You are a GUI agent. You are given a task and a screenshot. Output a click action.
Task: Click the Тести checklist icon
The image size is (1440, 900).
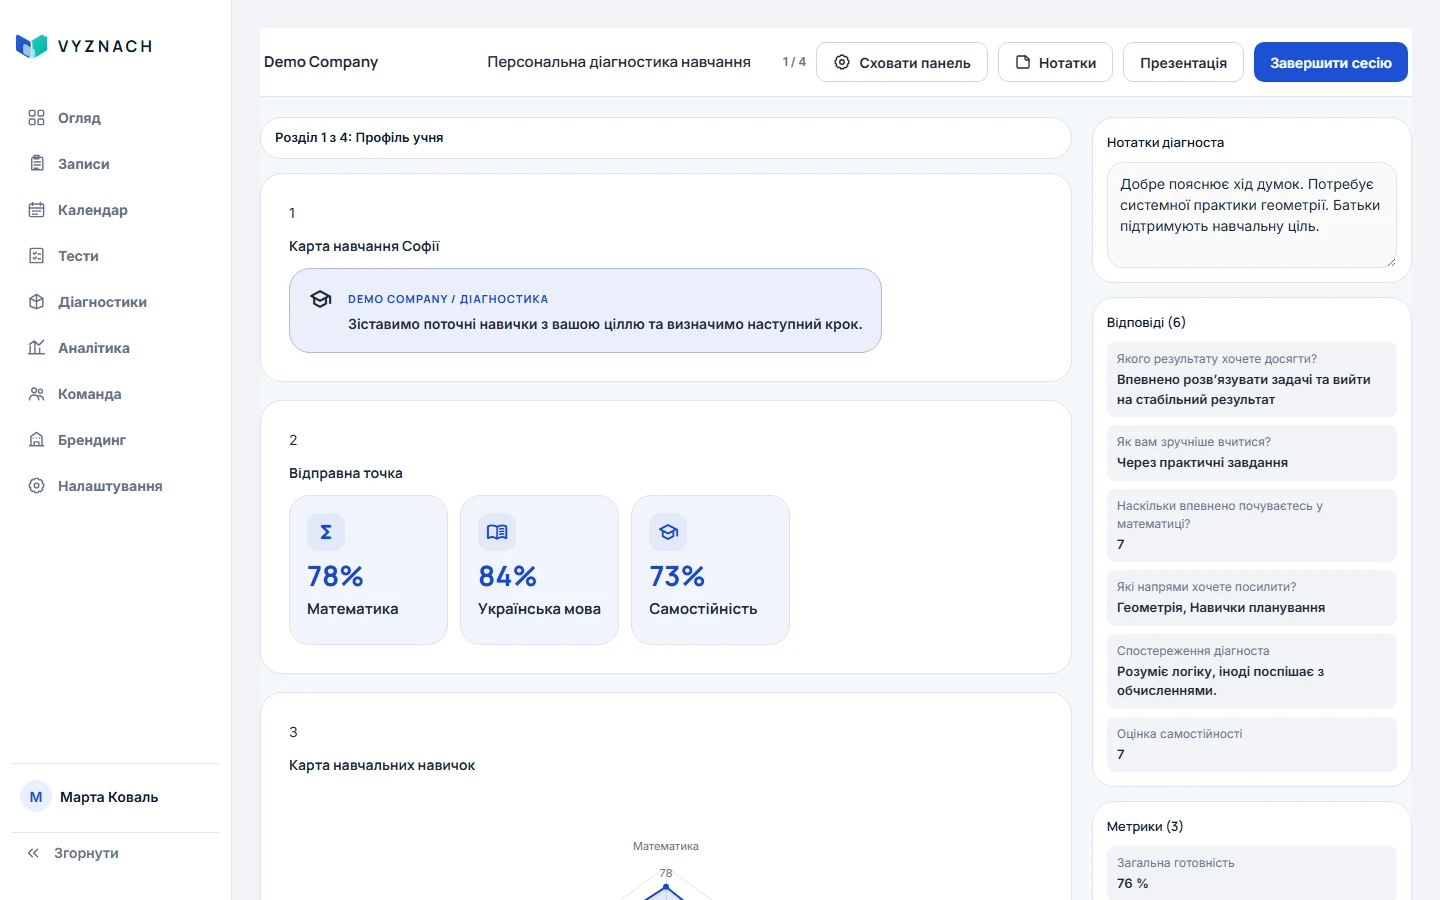coord(36,256)
